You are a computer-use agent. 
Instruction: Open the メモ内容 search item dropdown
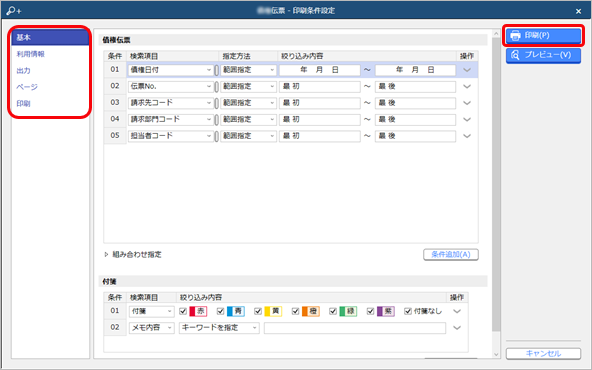click(151, 328)
